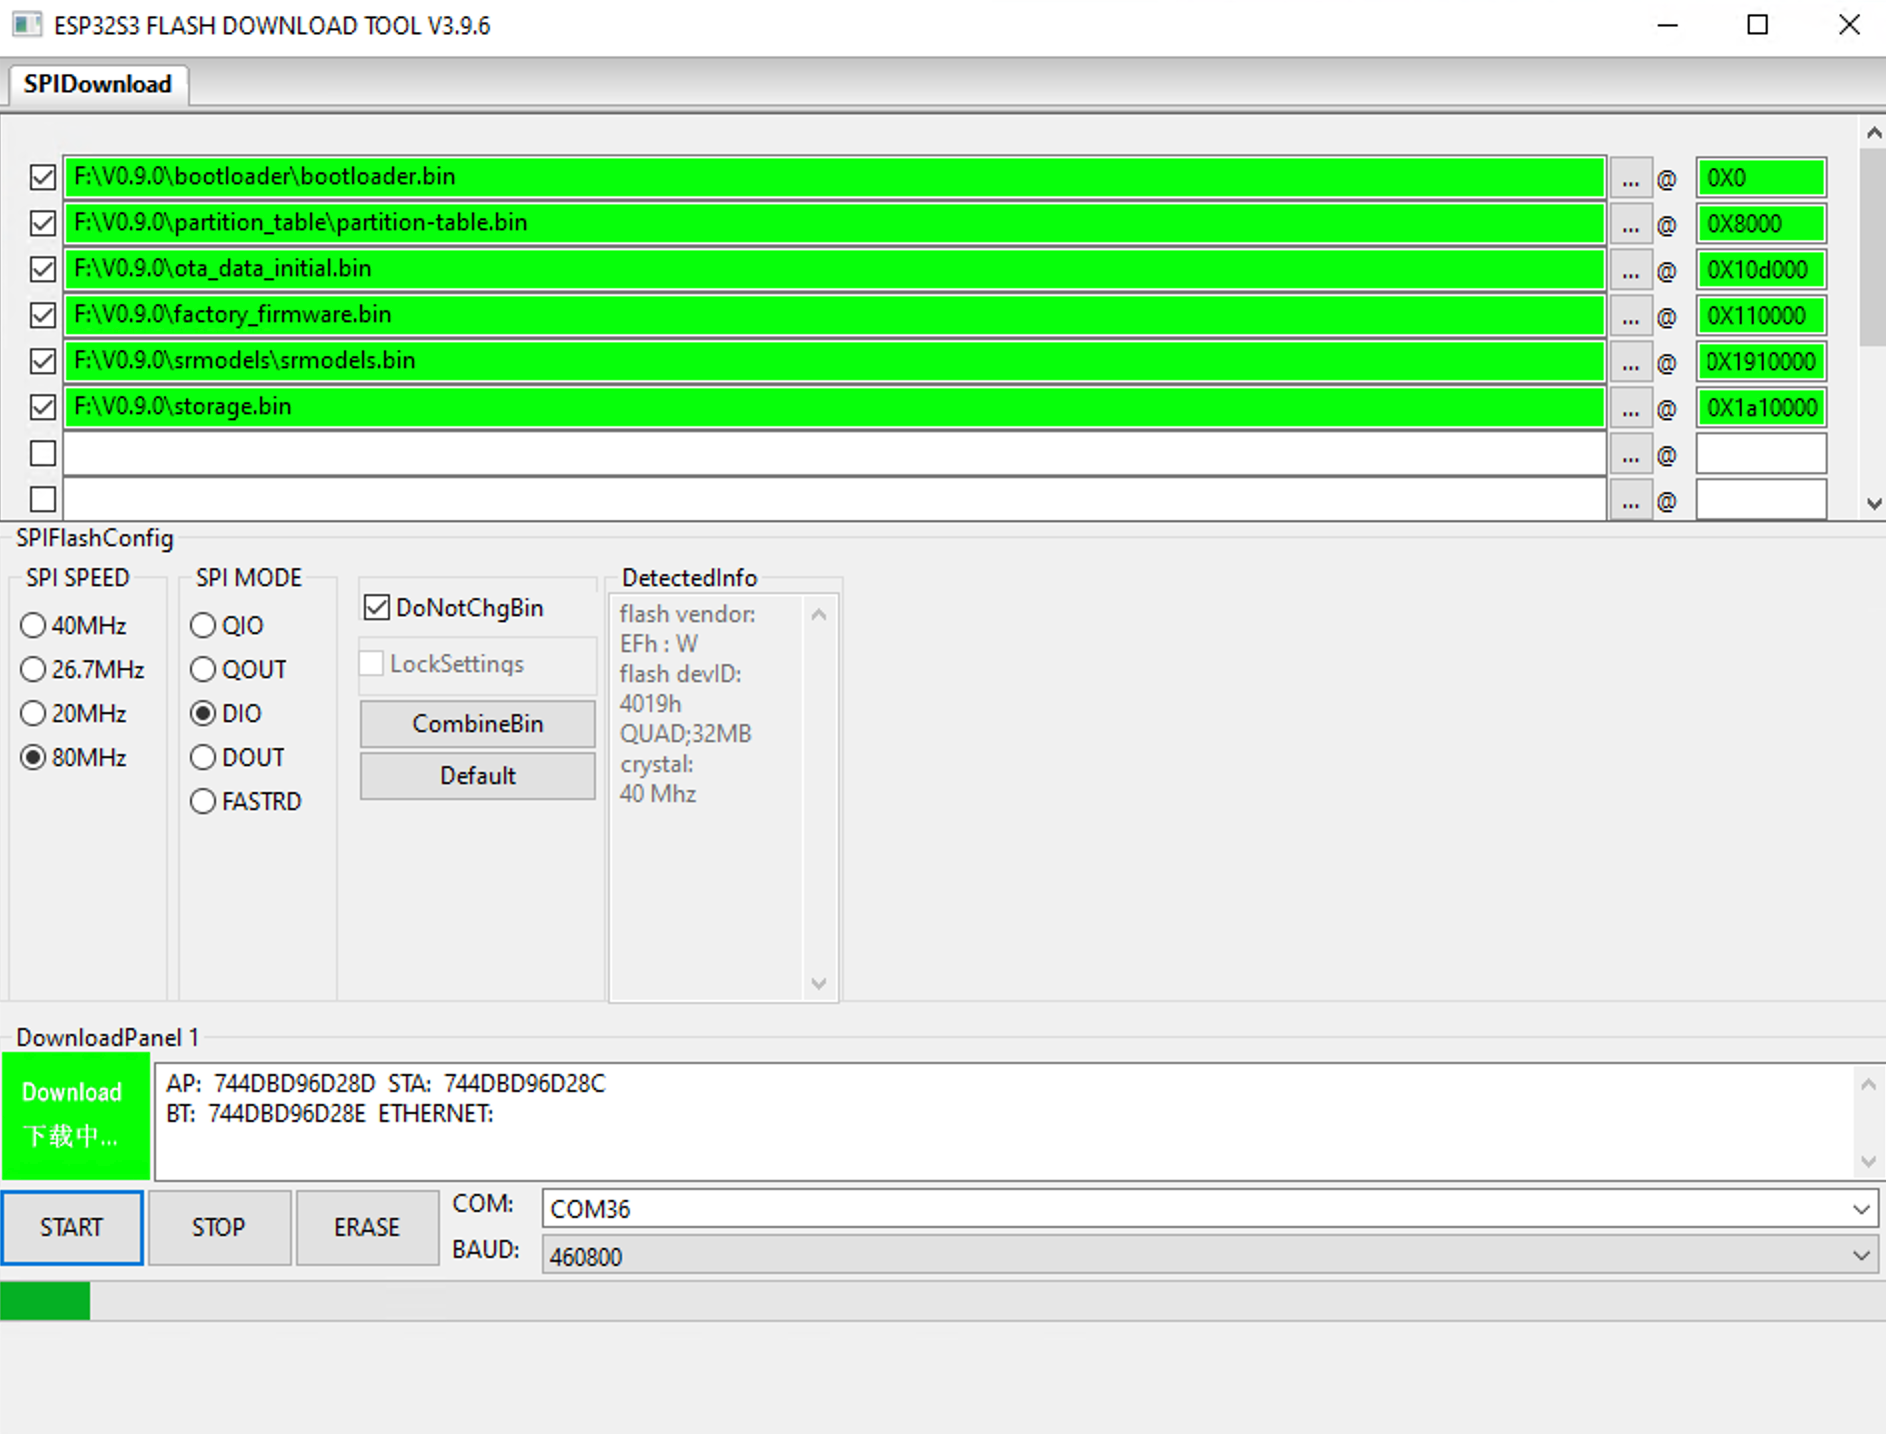Click the empty seventh row address field
Screen dimensions: 1886x1434
(1761, 454)
